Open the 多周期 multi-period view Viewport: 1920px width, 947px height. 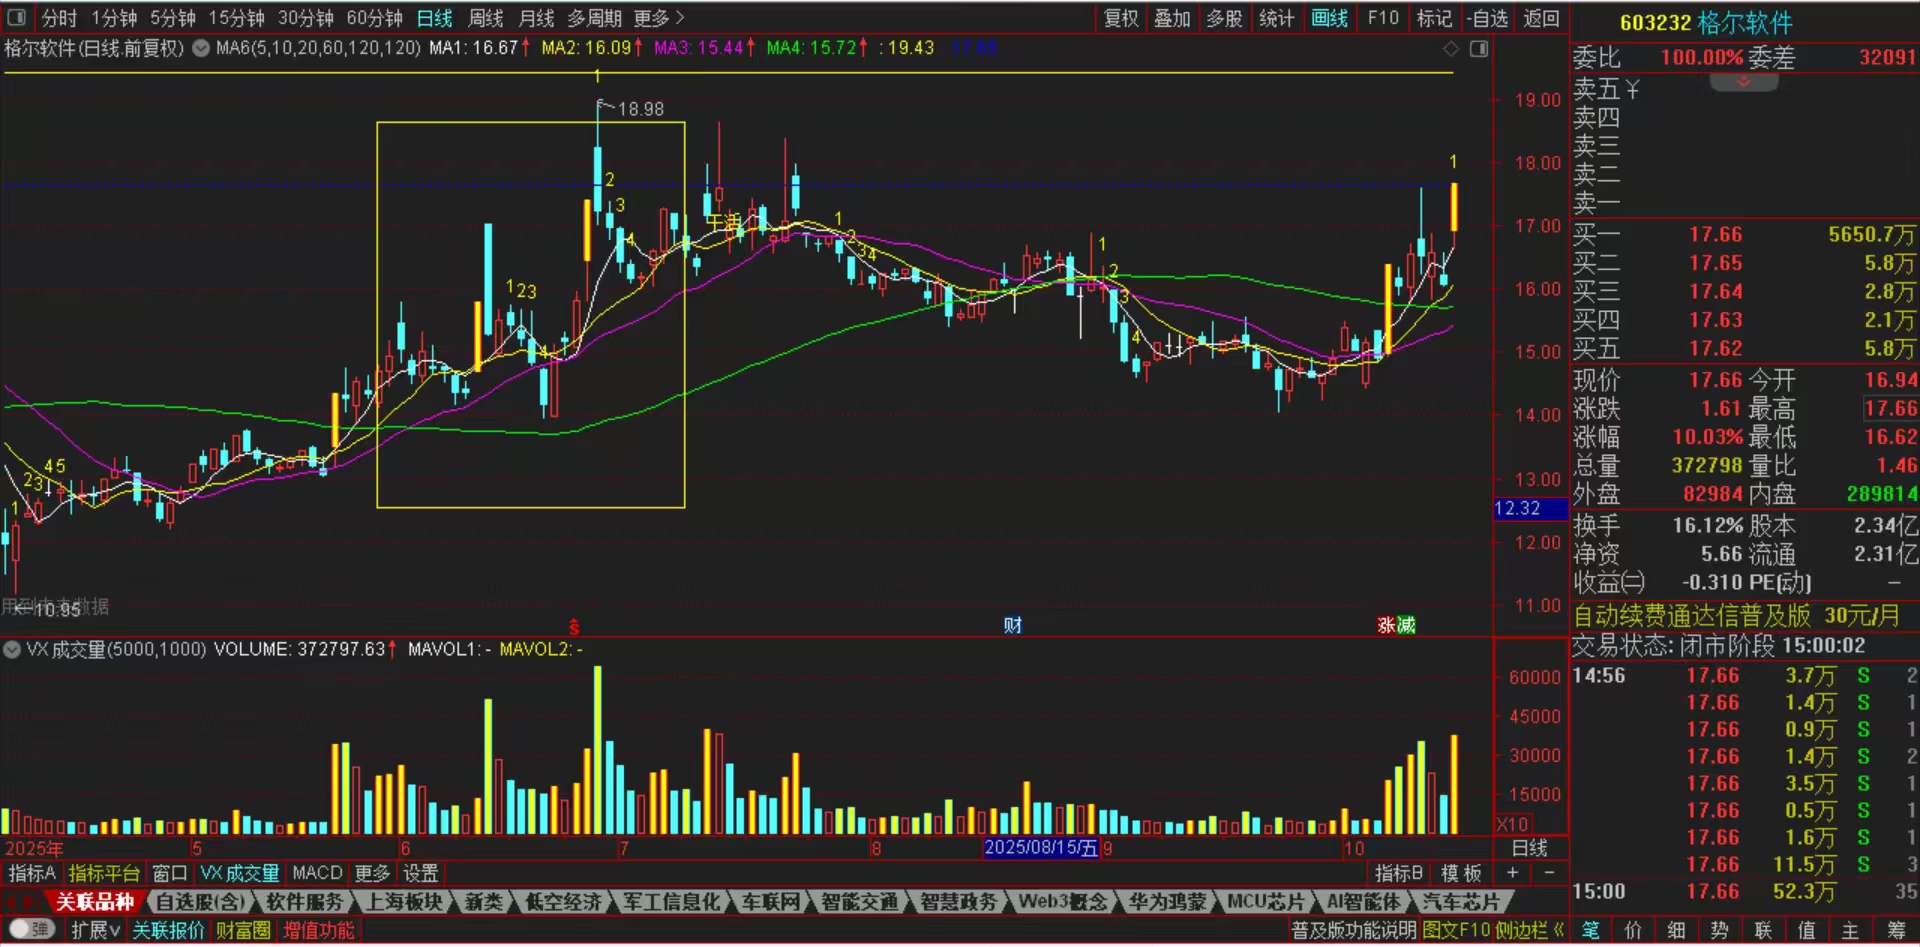pos(594,18)
